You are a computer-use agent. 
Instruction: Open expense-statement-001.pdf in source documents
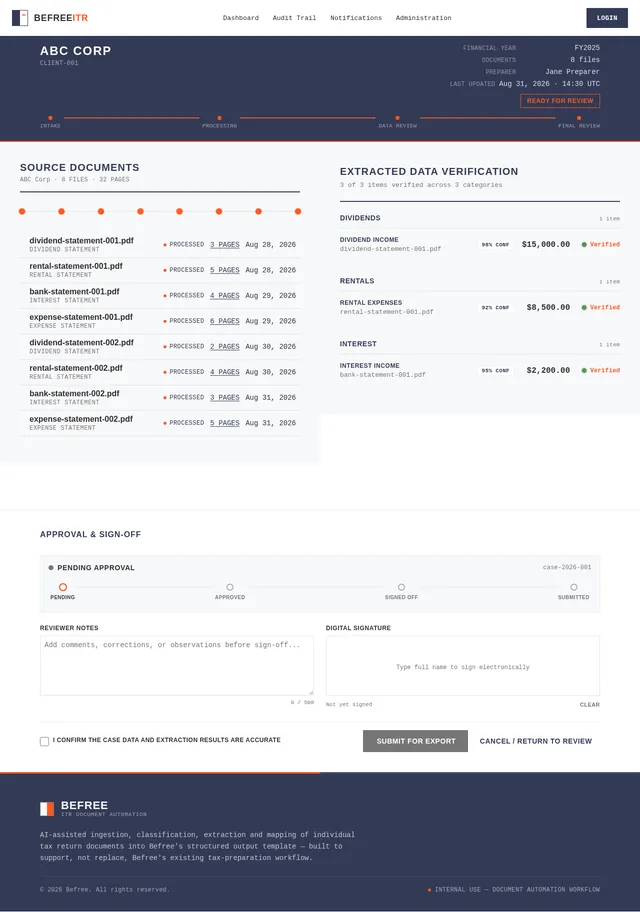[x=81, y=317]
